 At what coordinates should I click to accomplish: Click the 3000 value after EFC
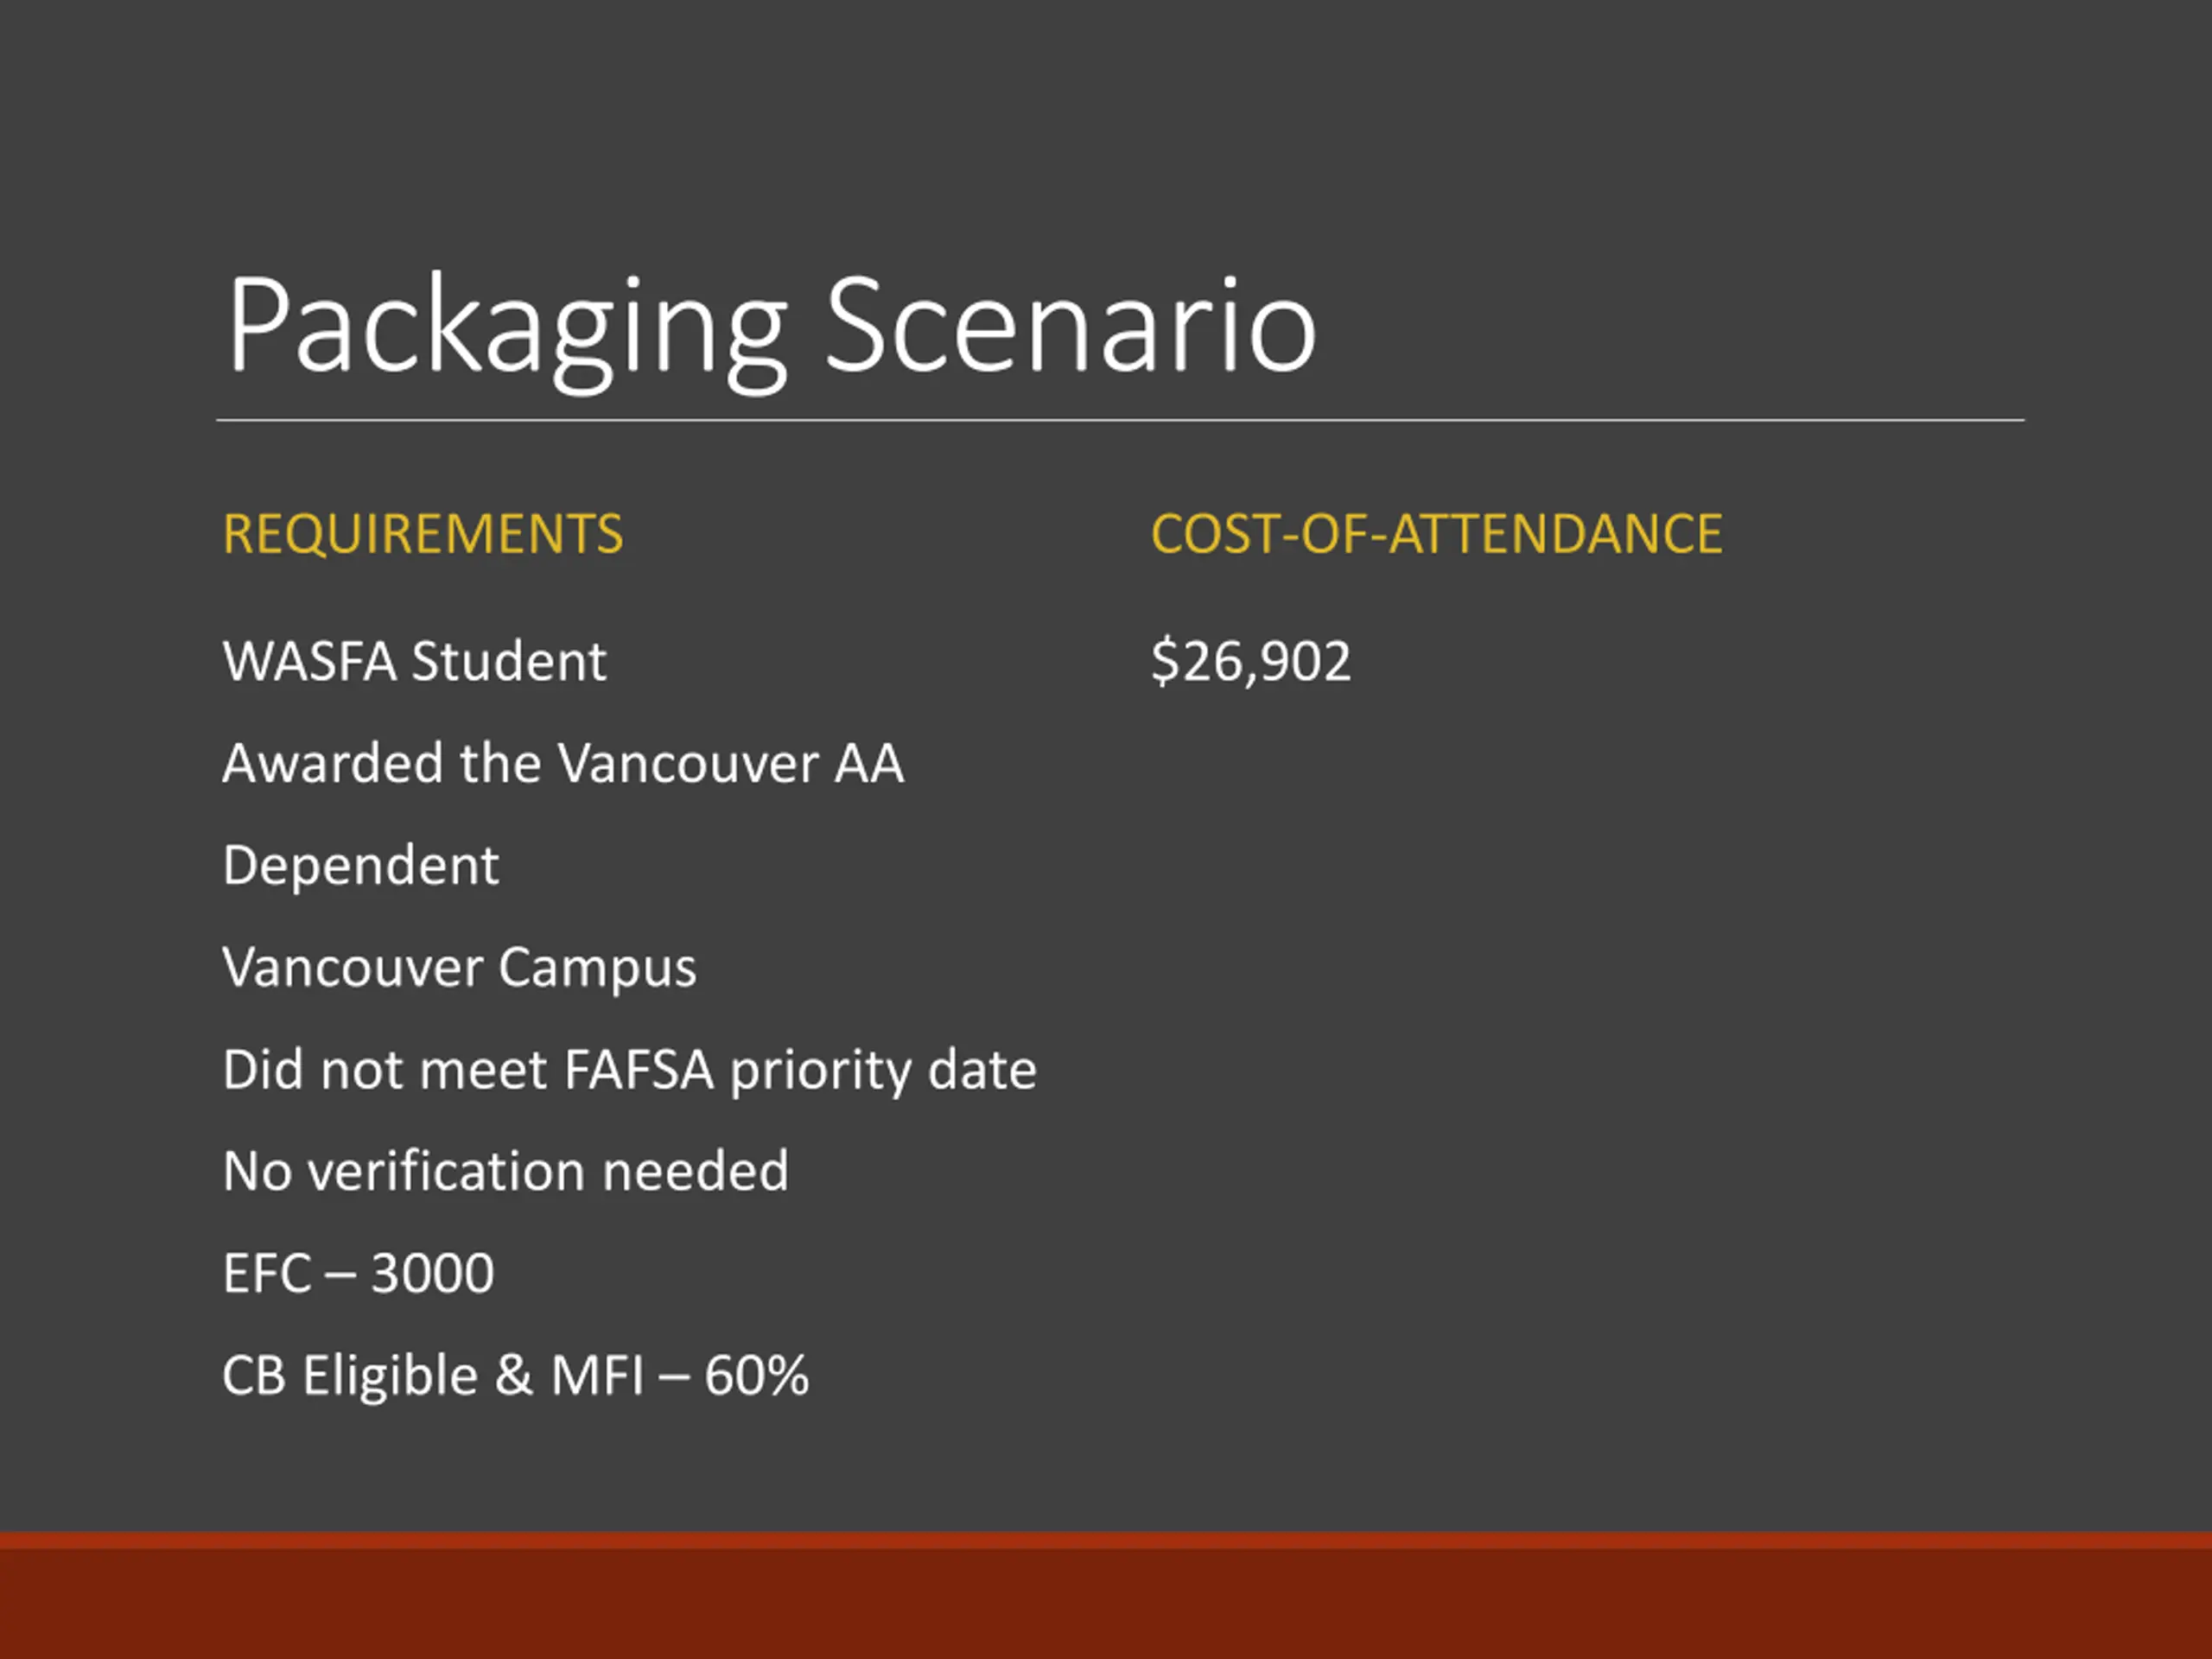pyautogui.click(x=432, y=1274)
